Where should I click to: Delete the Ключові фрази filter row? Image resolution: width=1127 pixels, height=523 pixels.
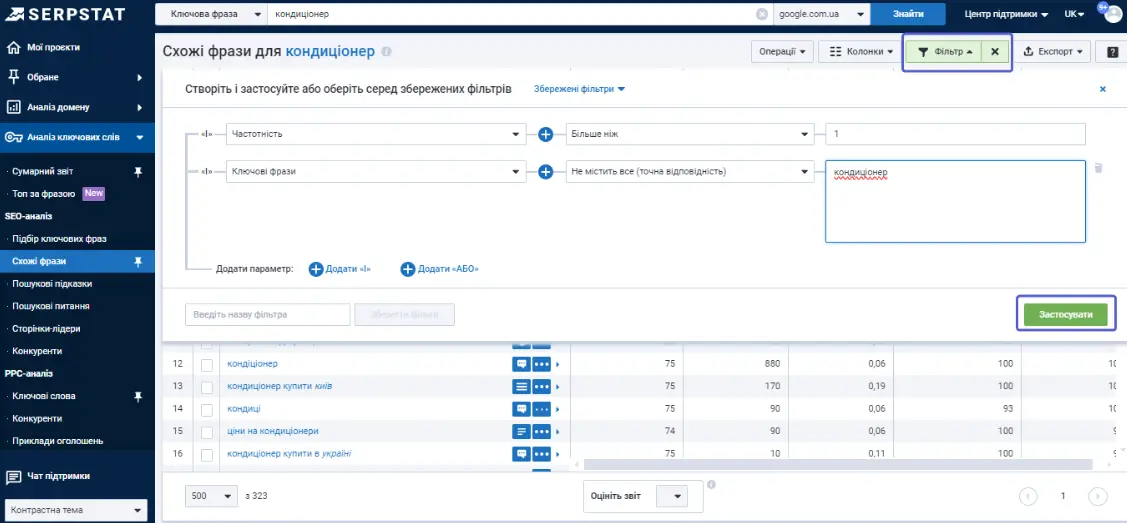1098,167
